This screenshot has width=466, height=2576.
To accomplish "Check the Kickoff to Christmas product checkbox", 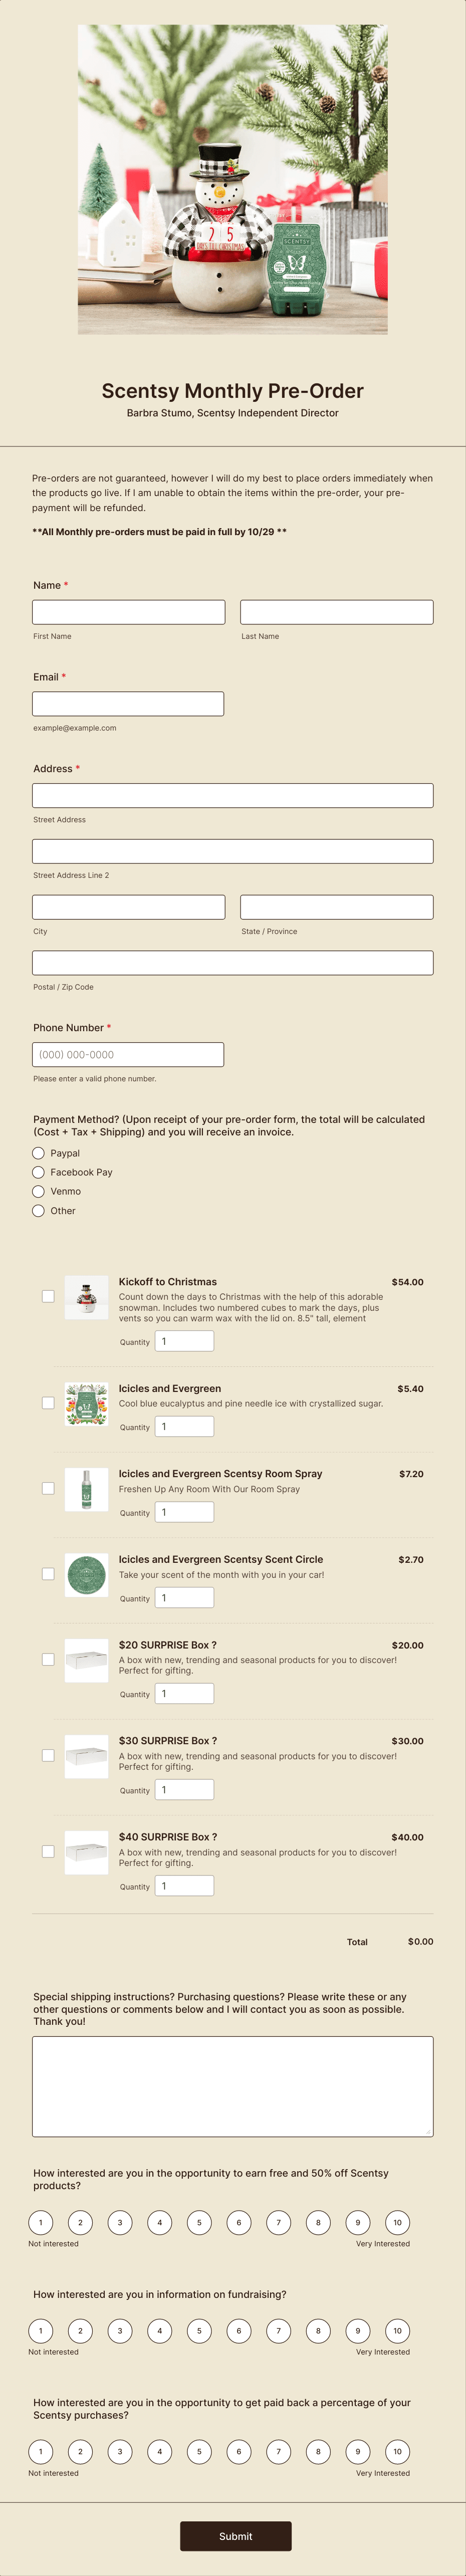I will point(47,1295).
